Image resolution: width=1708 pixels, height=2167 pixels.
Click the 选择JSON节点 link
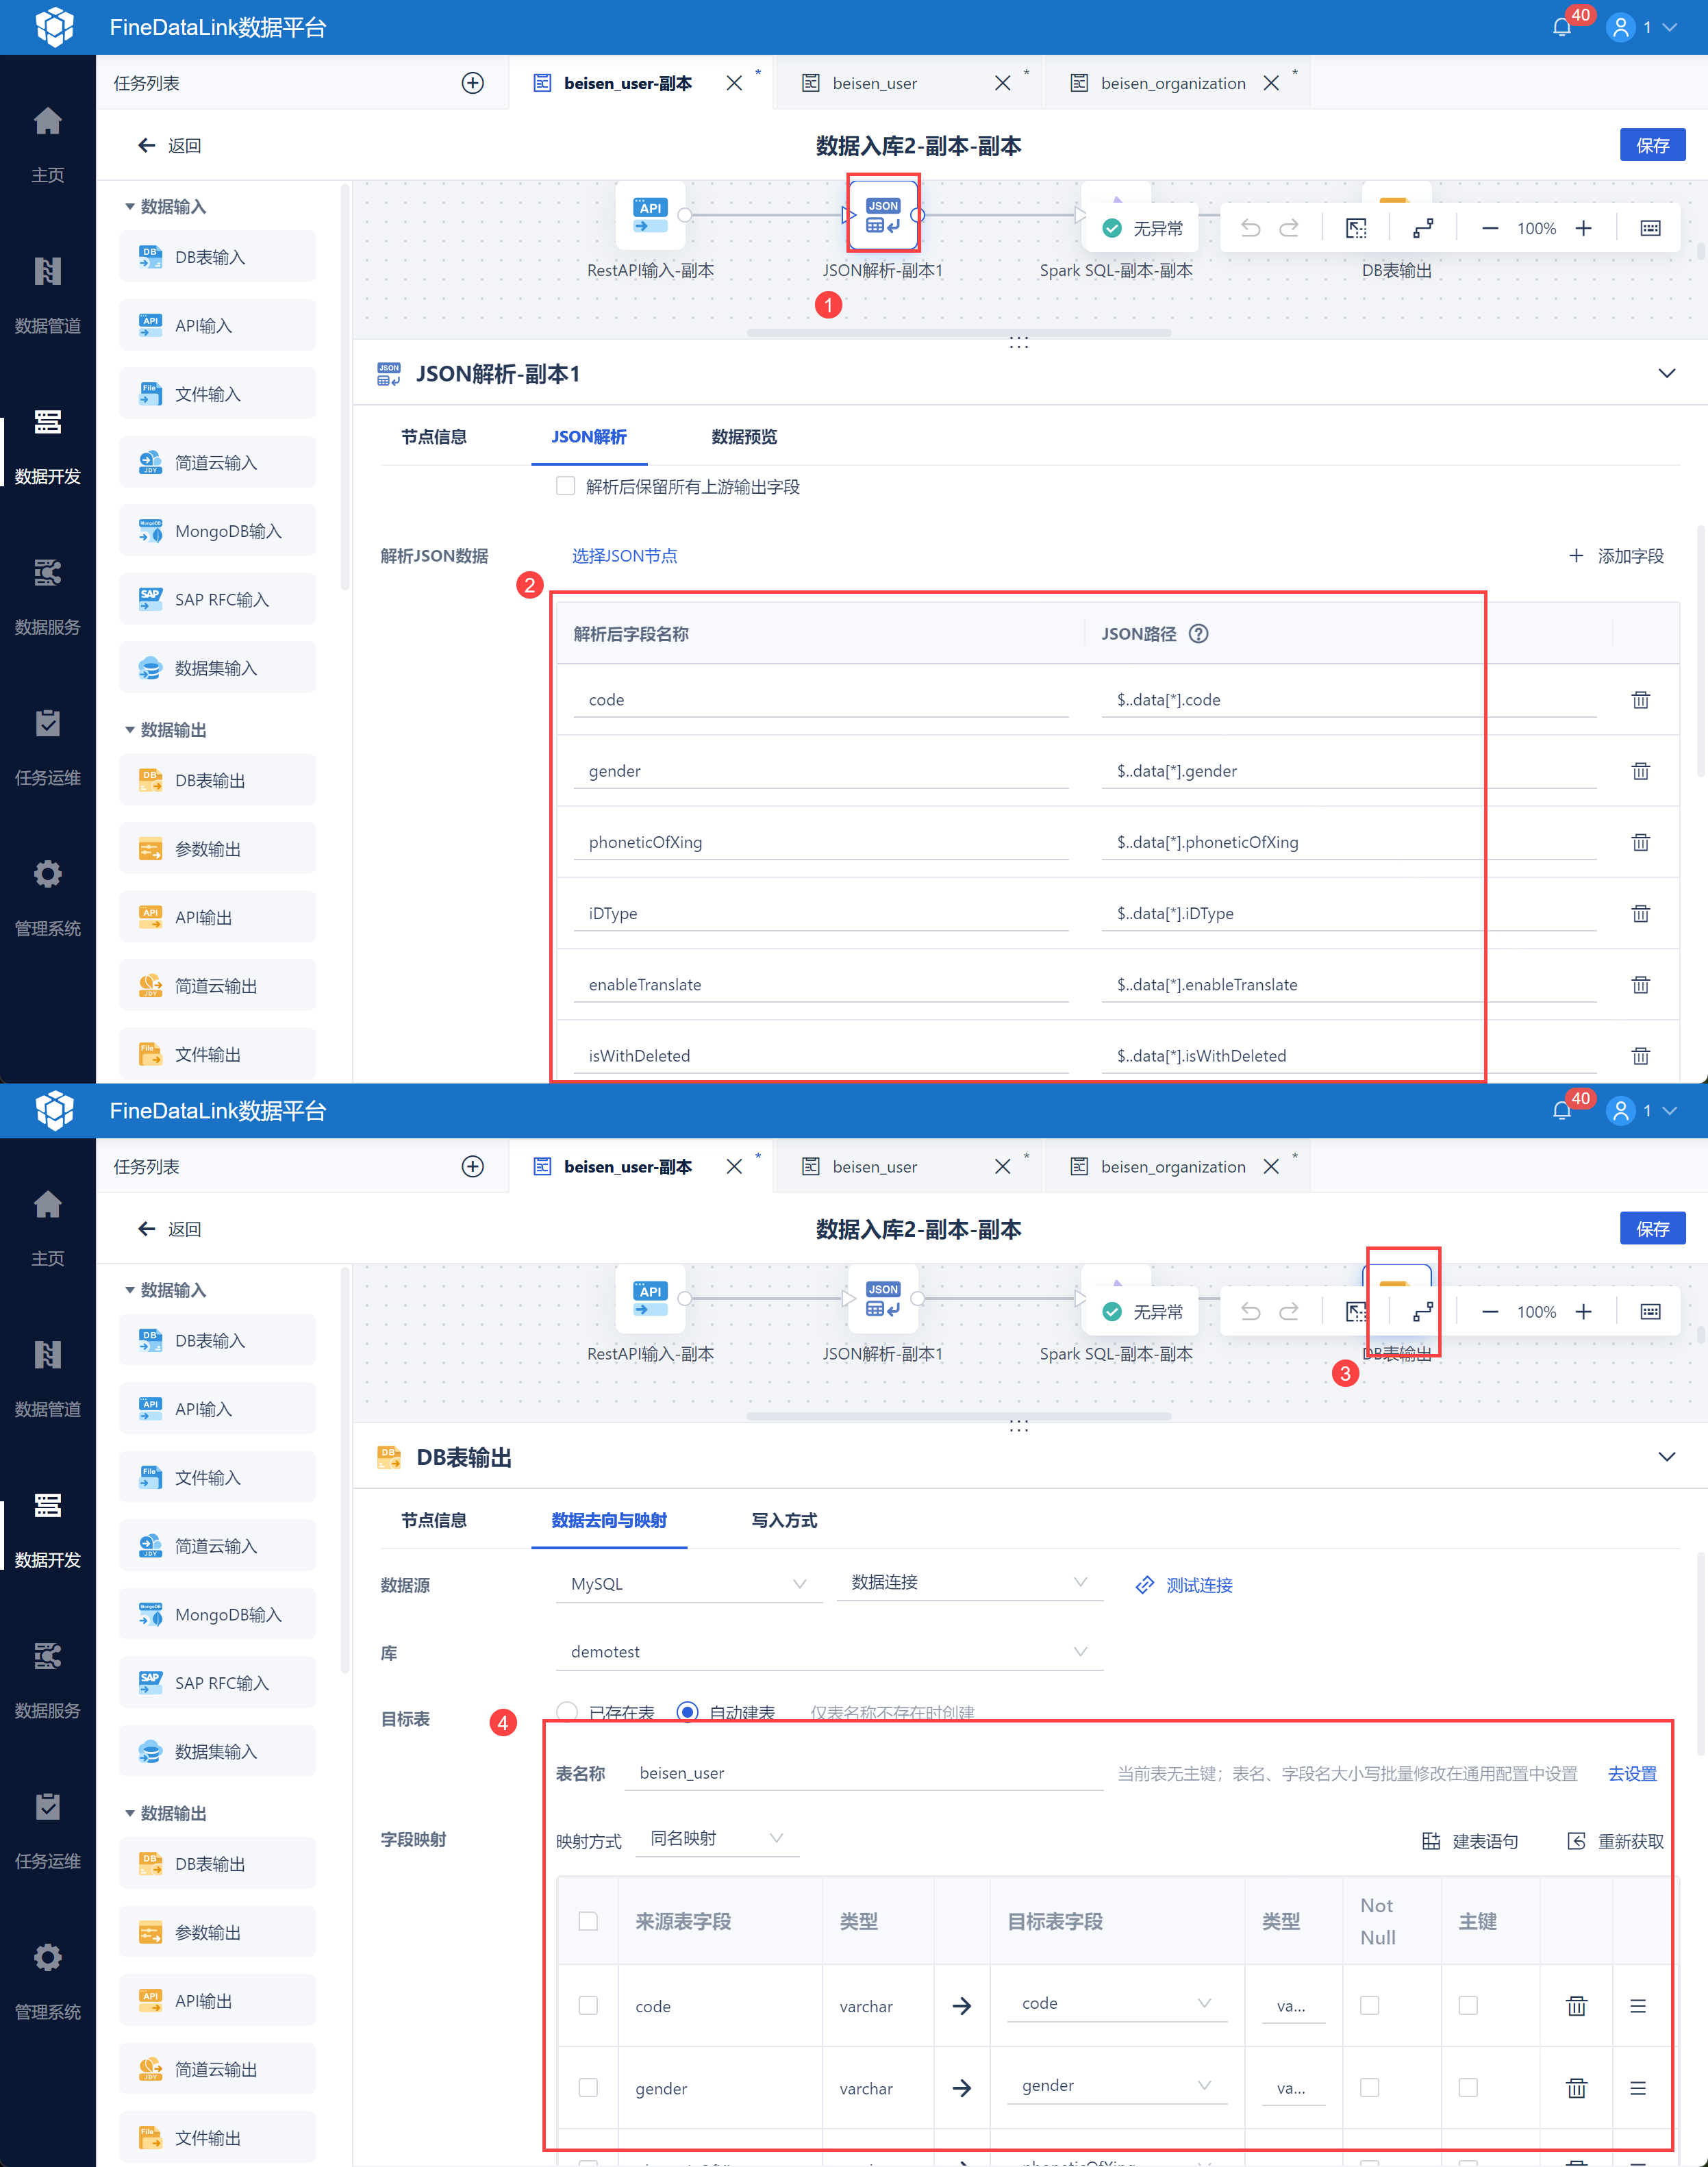click(624, 555)
